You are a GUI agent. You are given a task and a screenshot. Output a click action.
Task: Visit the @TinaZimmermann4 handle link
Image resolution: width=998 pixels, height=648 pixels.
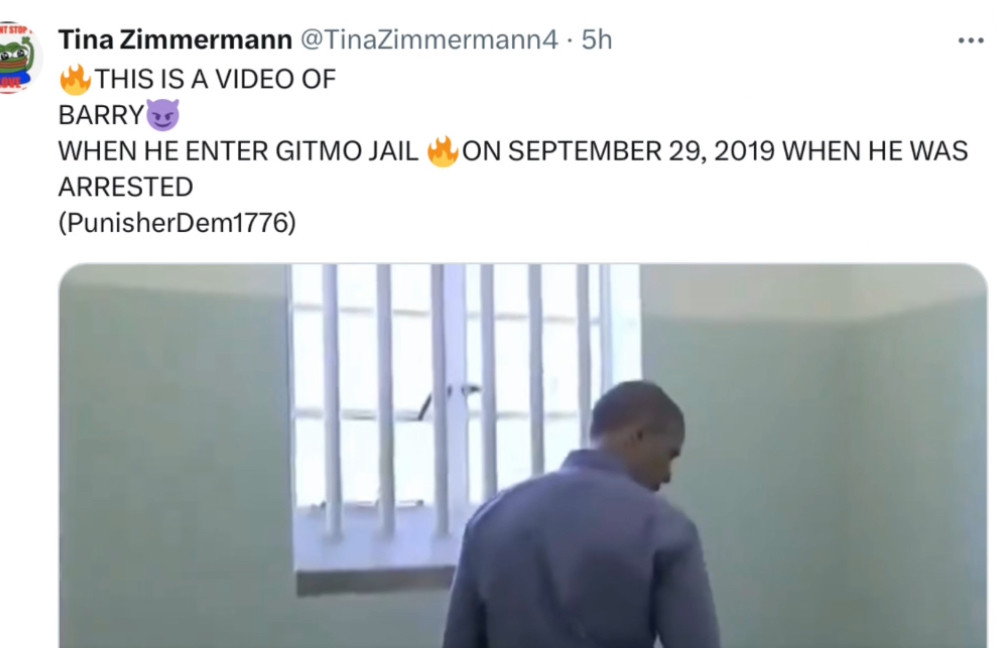(428, 39)
